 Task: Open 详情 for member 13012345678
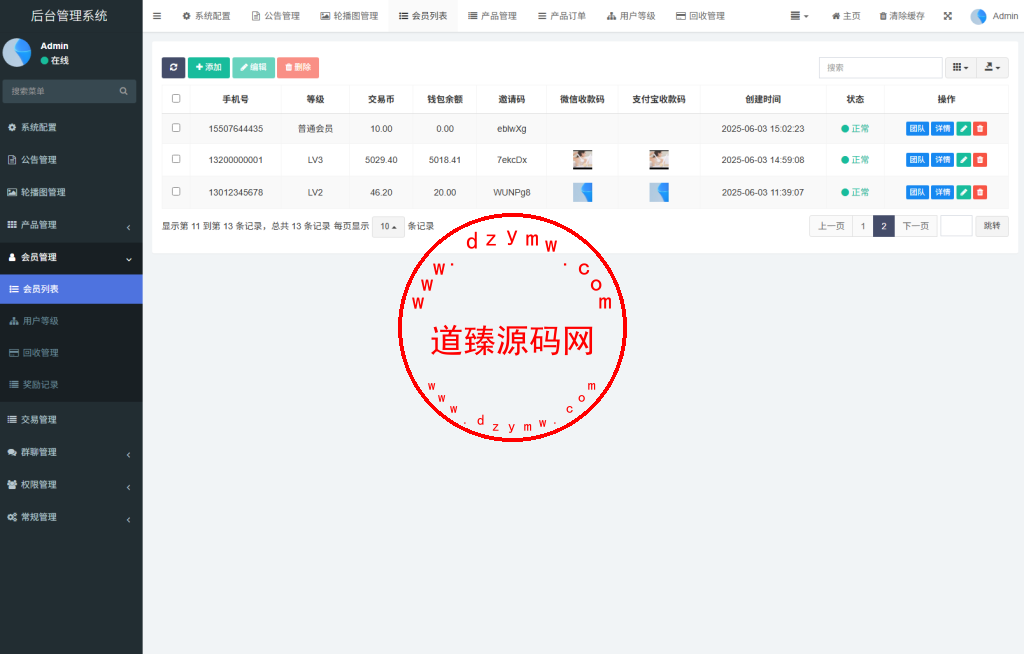click(x=942, y=192)
